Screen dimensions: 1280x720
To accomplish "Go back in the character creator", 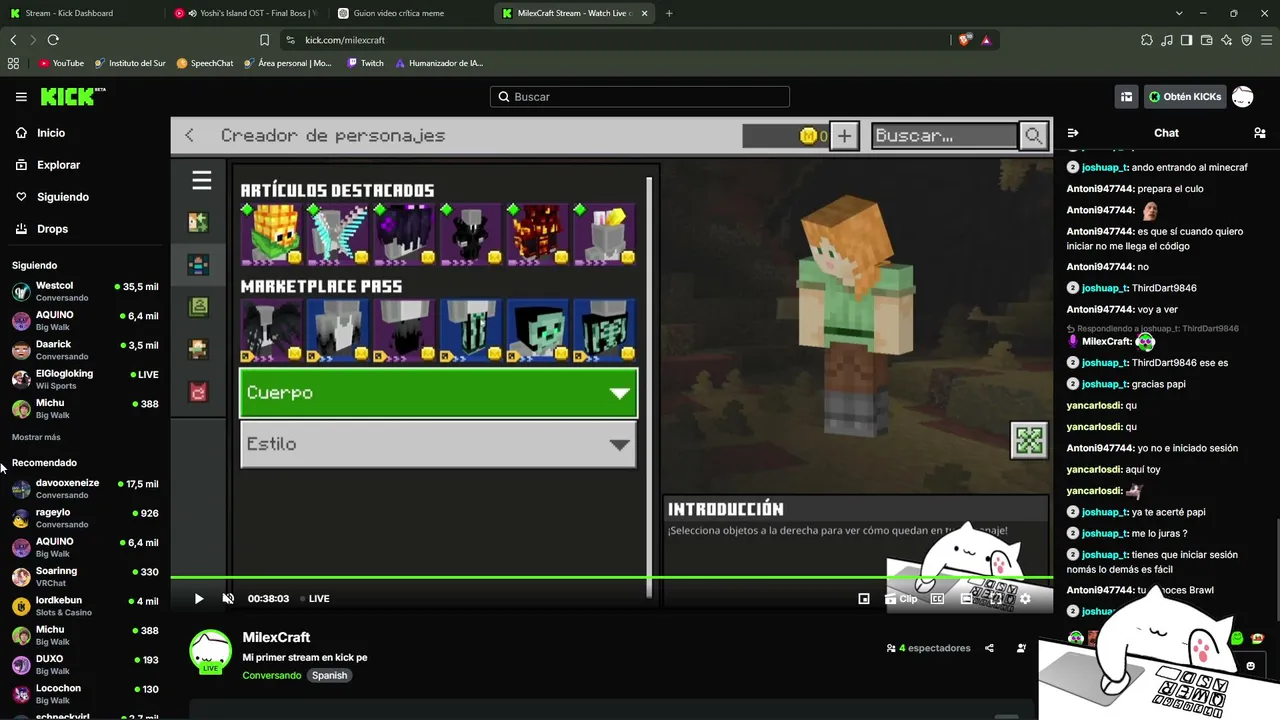I will pyautogui.click(x=189, y=136).
